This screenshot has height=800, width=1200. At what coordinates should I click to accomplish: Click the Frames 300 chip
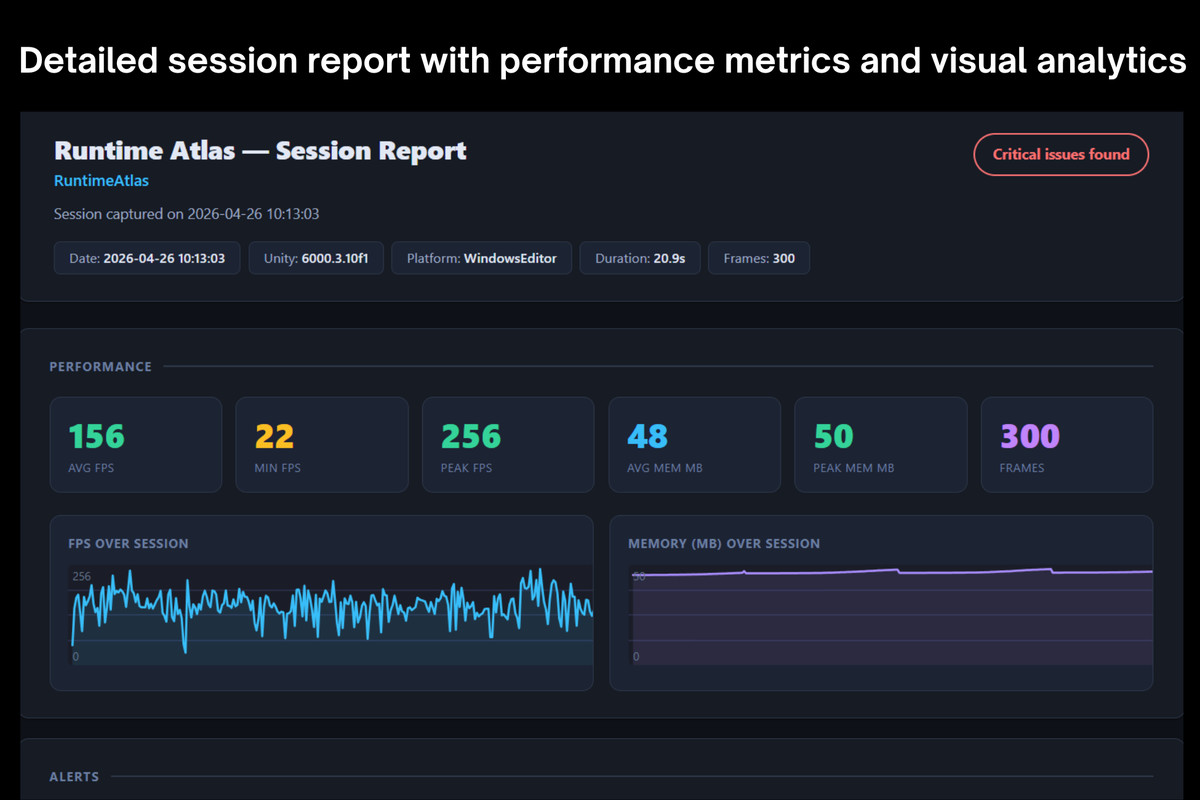[759, 258]
